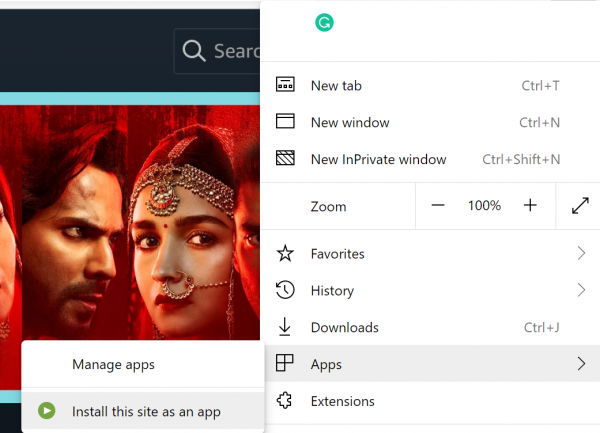Click the New tab icon
The width and height of the screenshot is (600, 433).
(285, 85)
